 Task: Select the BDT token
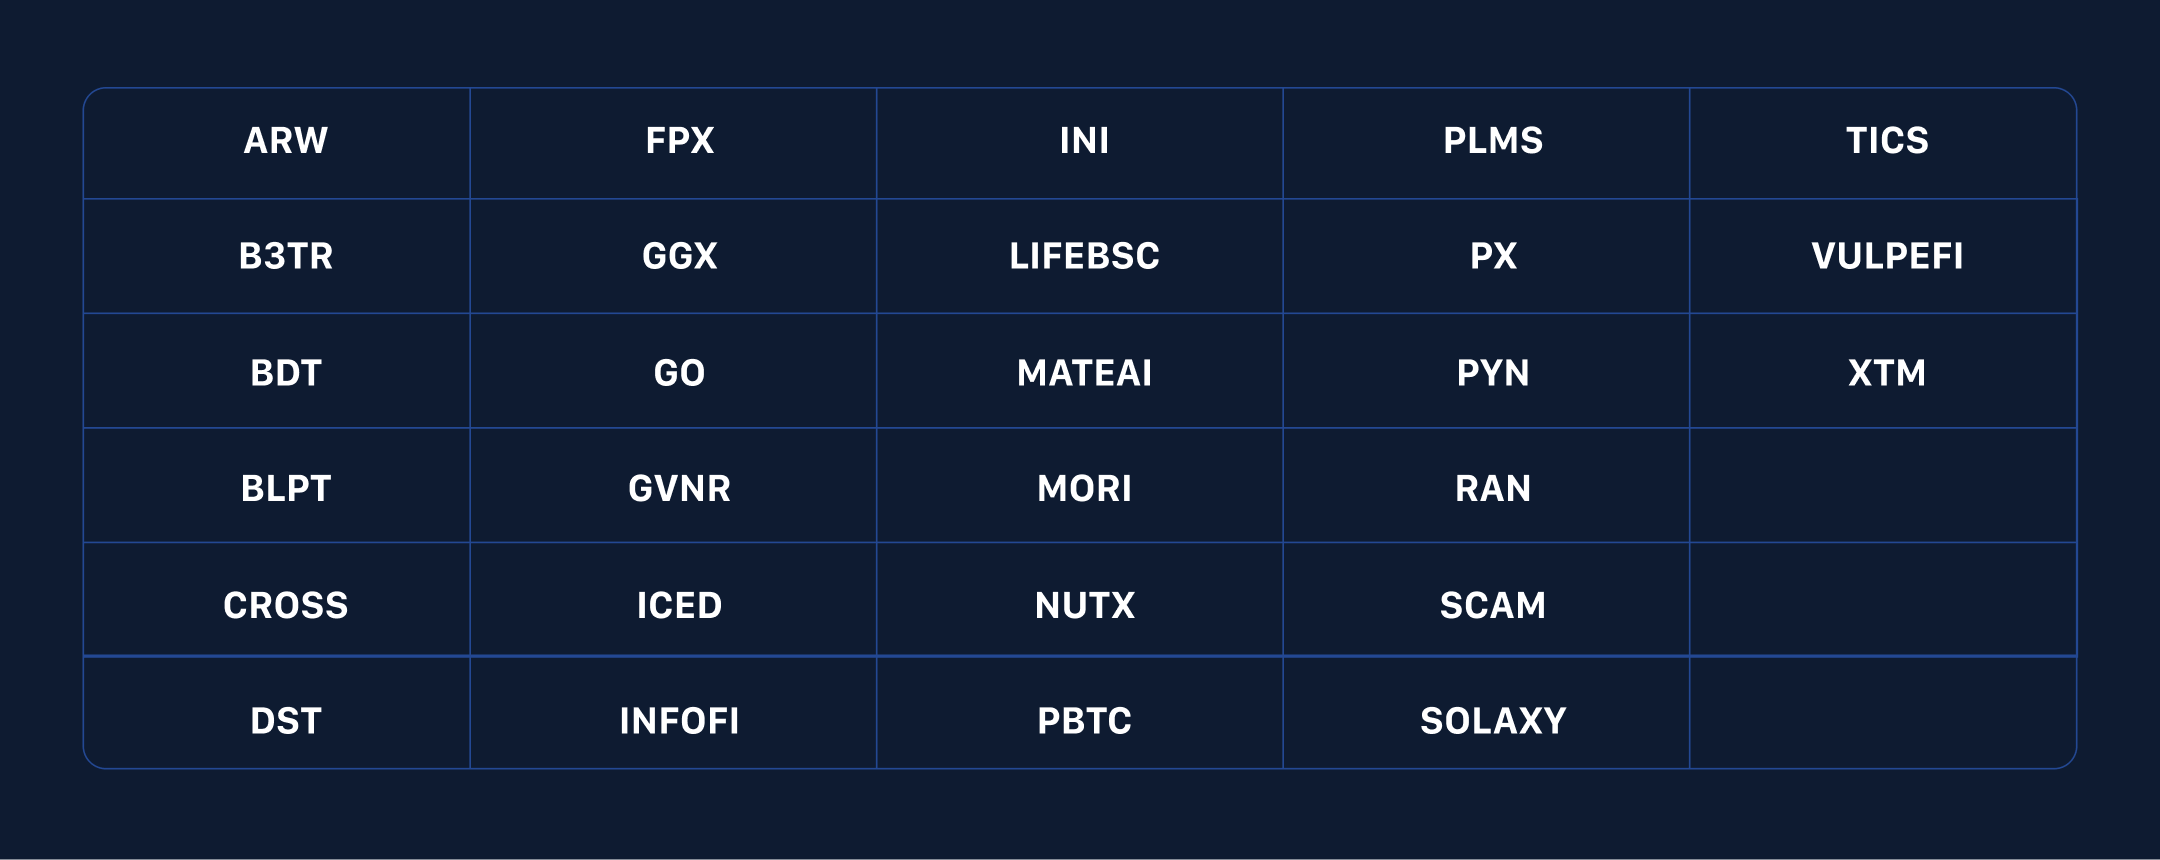coord(286,373)
